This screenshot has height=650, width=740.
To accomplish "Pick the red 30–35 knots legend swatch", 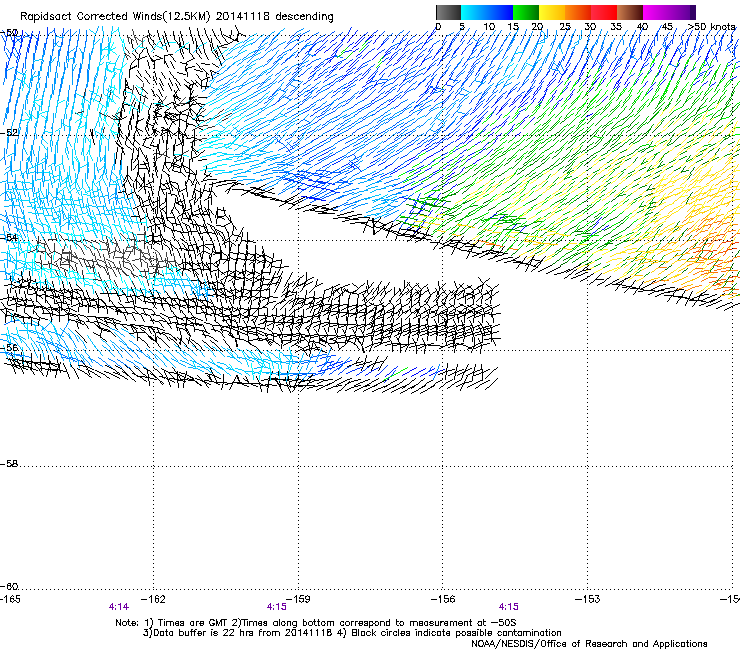I will (x=604, y=12).
